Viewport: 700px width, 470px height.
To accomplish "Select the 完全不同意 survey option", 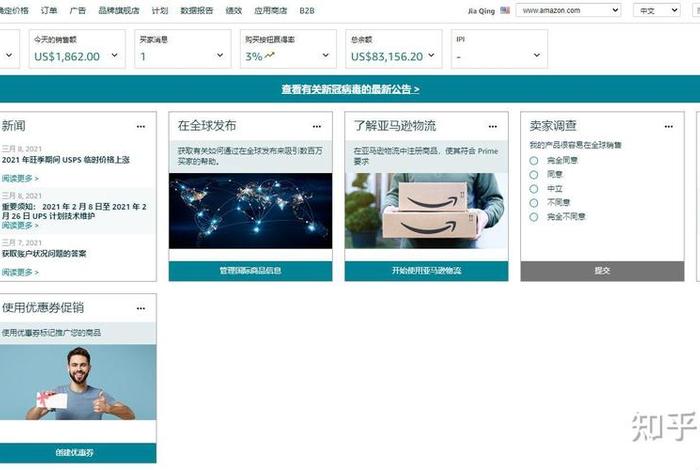I will 533,217.
